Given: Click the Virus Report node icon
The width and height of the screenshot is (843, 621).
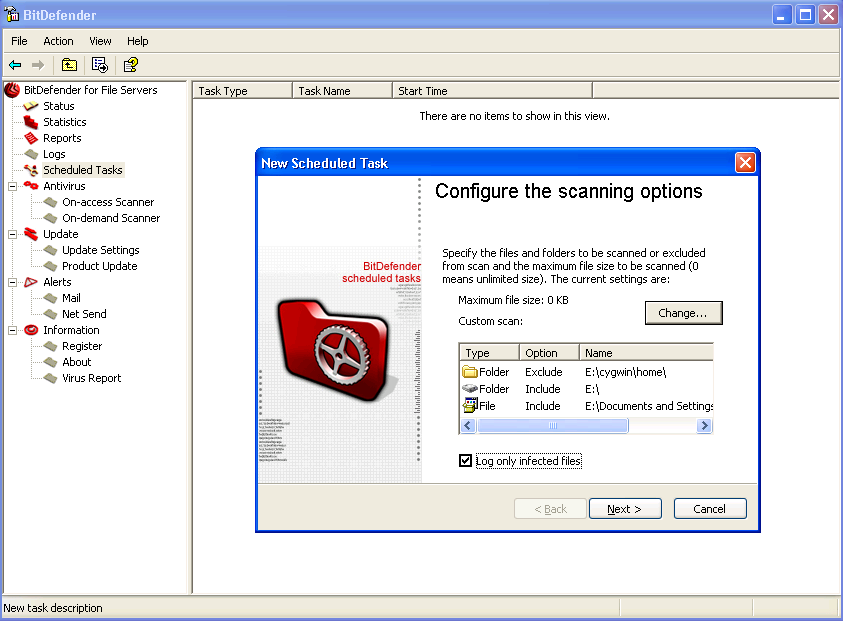Looking at the screenshot, I should (51, 378).
